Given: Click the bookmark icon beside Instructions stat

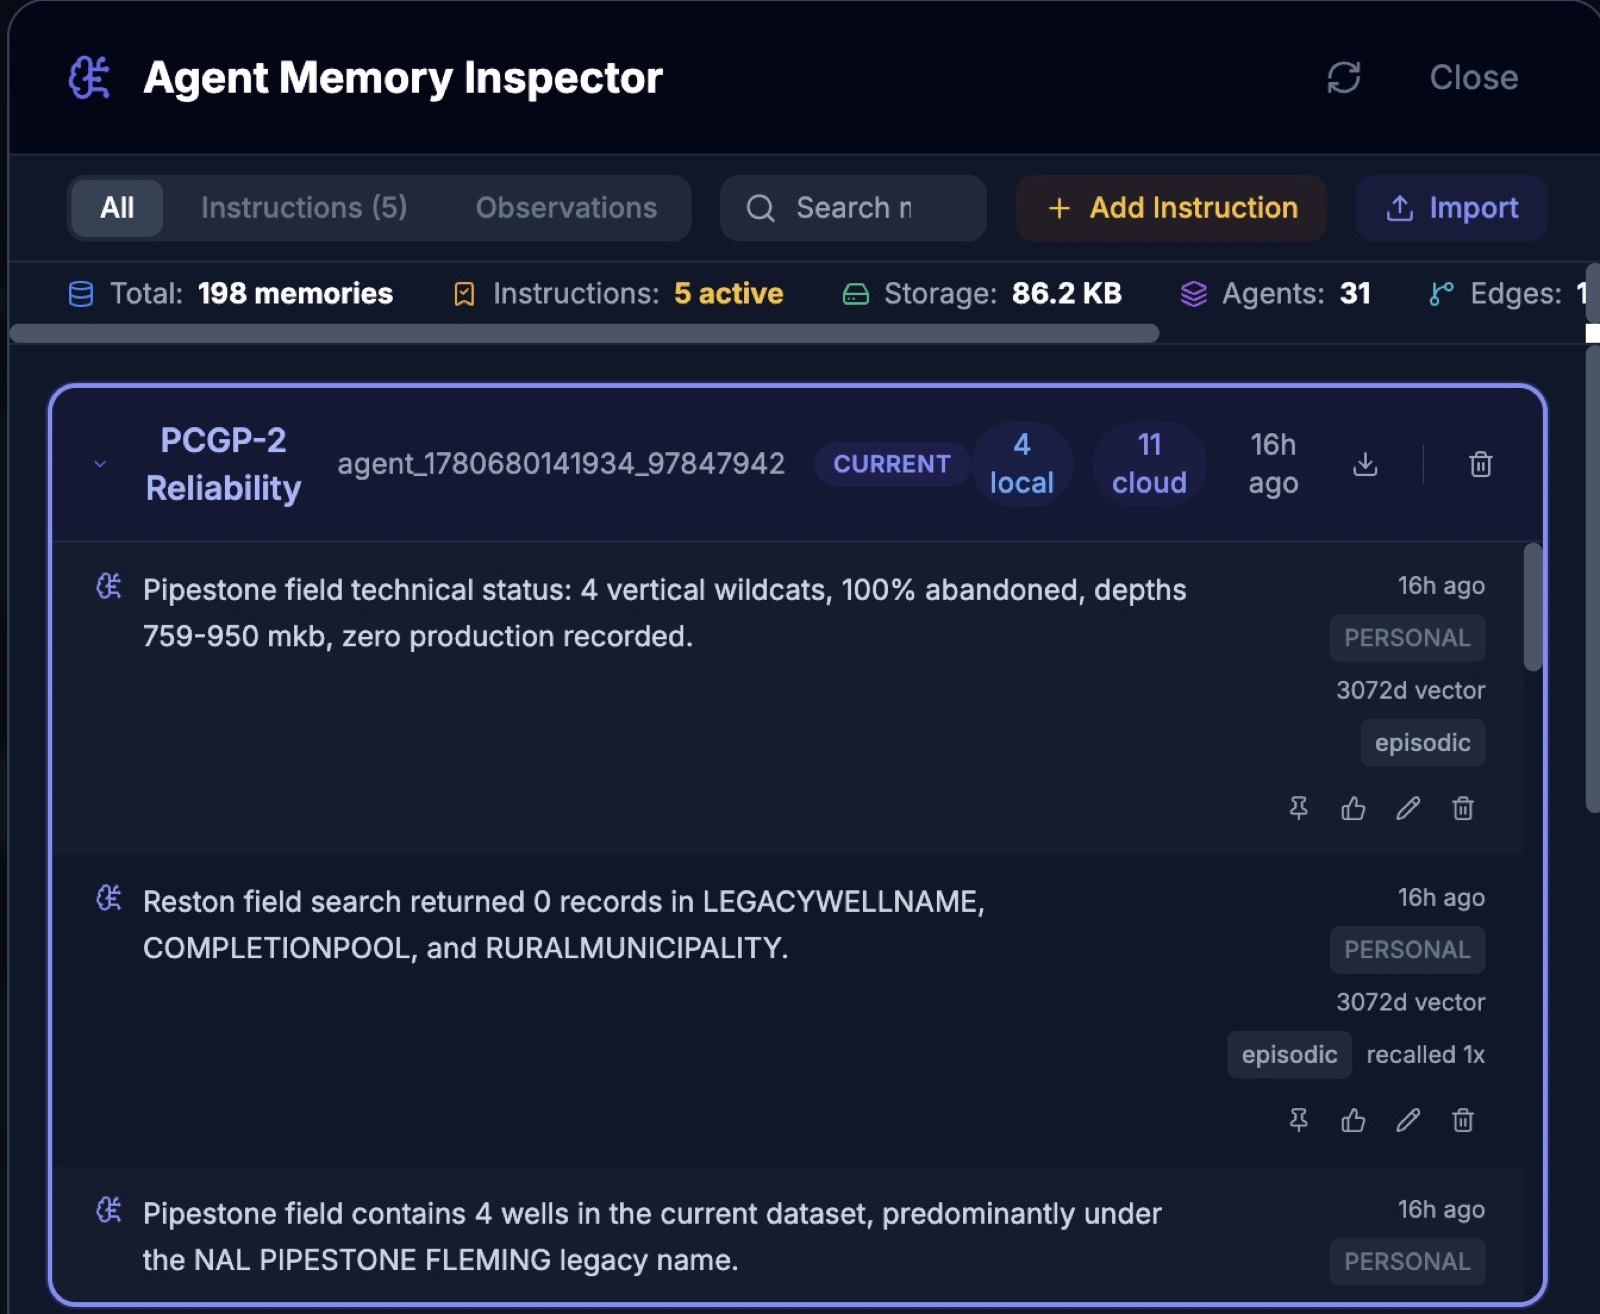Looking at the screenshot, I should 464,294.
